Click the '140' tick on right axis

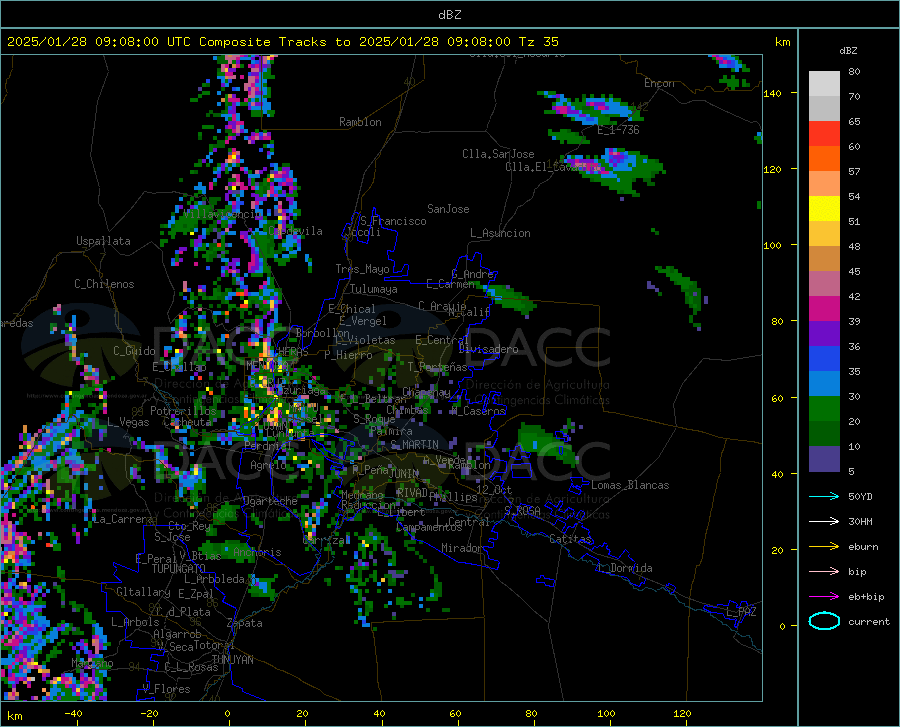(772, 93)
